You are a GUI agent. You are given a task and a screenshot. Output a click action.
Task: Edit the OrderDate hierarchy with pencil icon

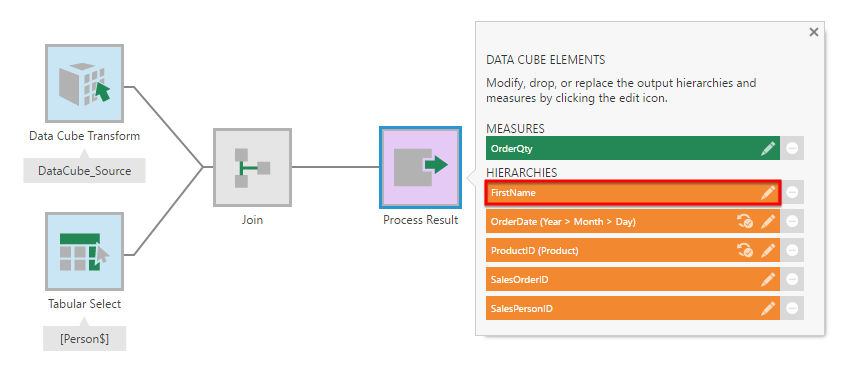tap(768, 221)
